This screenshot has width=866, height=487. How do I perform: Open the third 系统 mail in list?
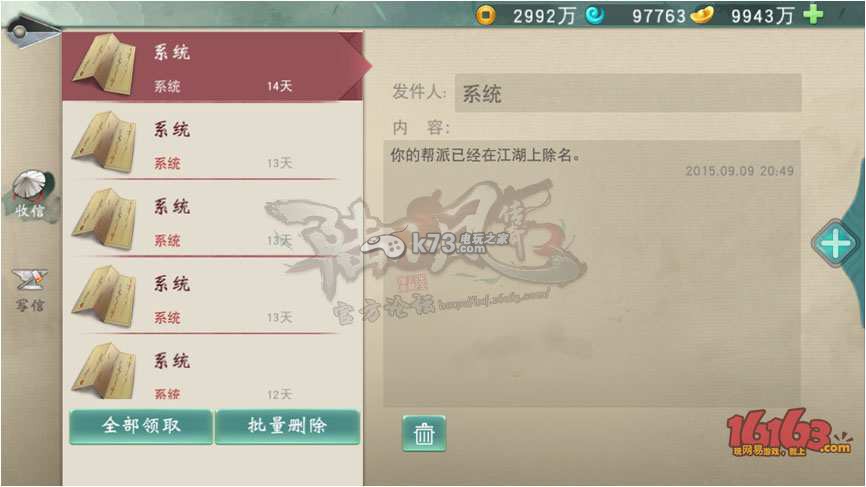coord(213,219)
